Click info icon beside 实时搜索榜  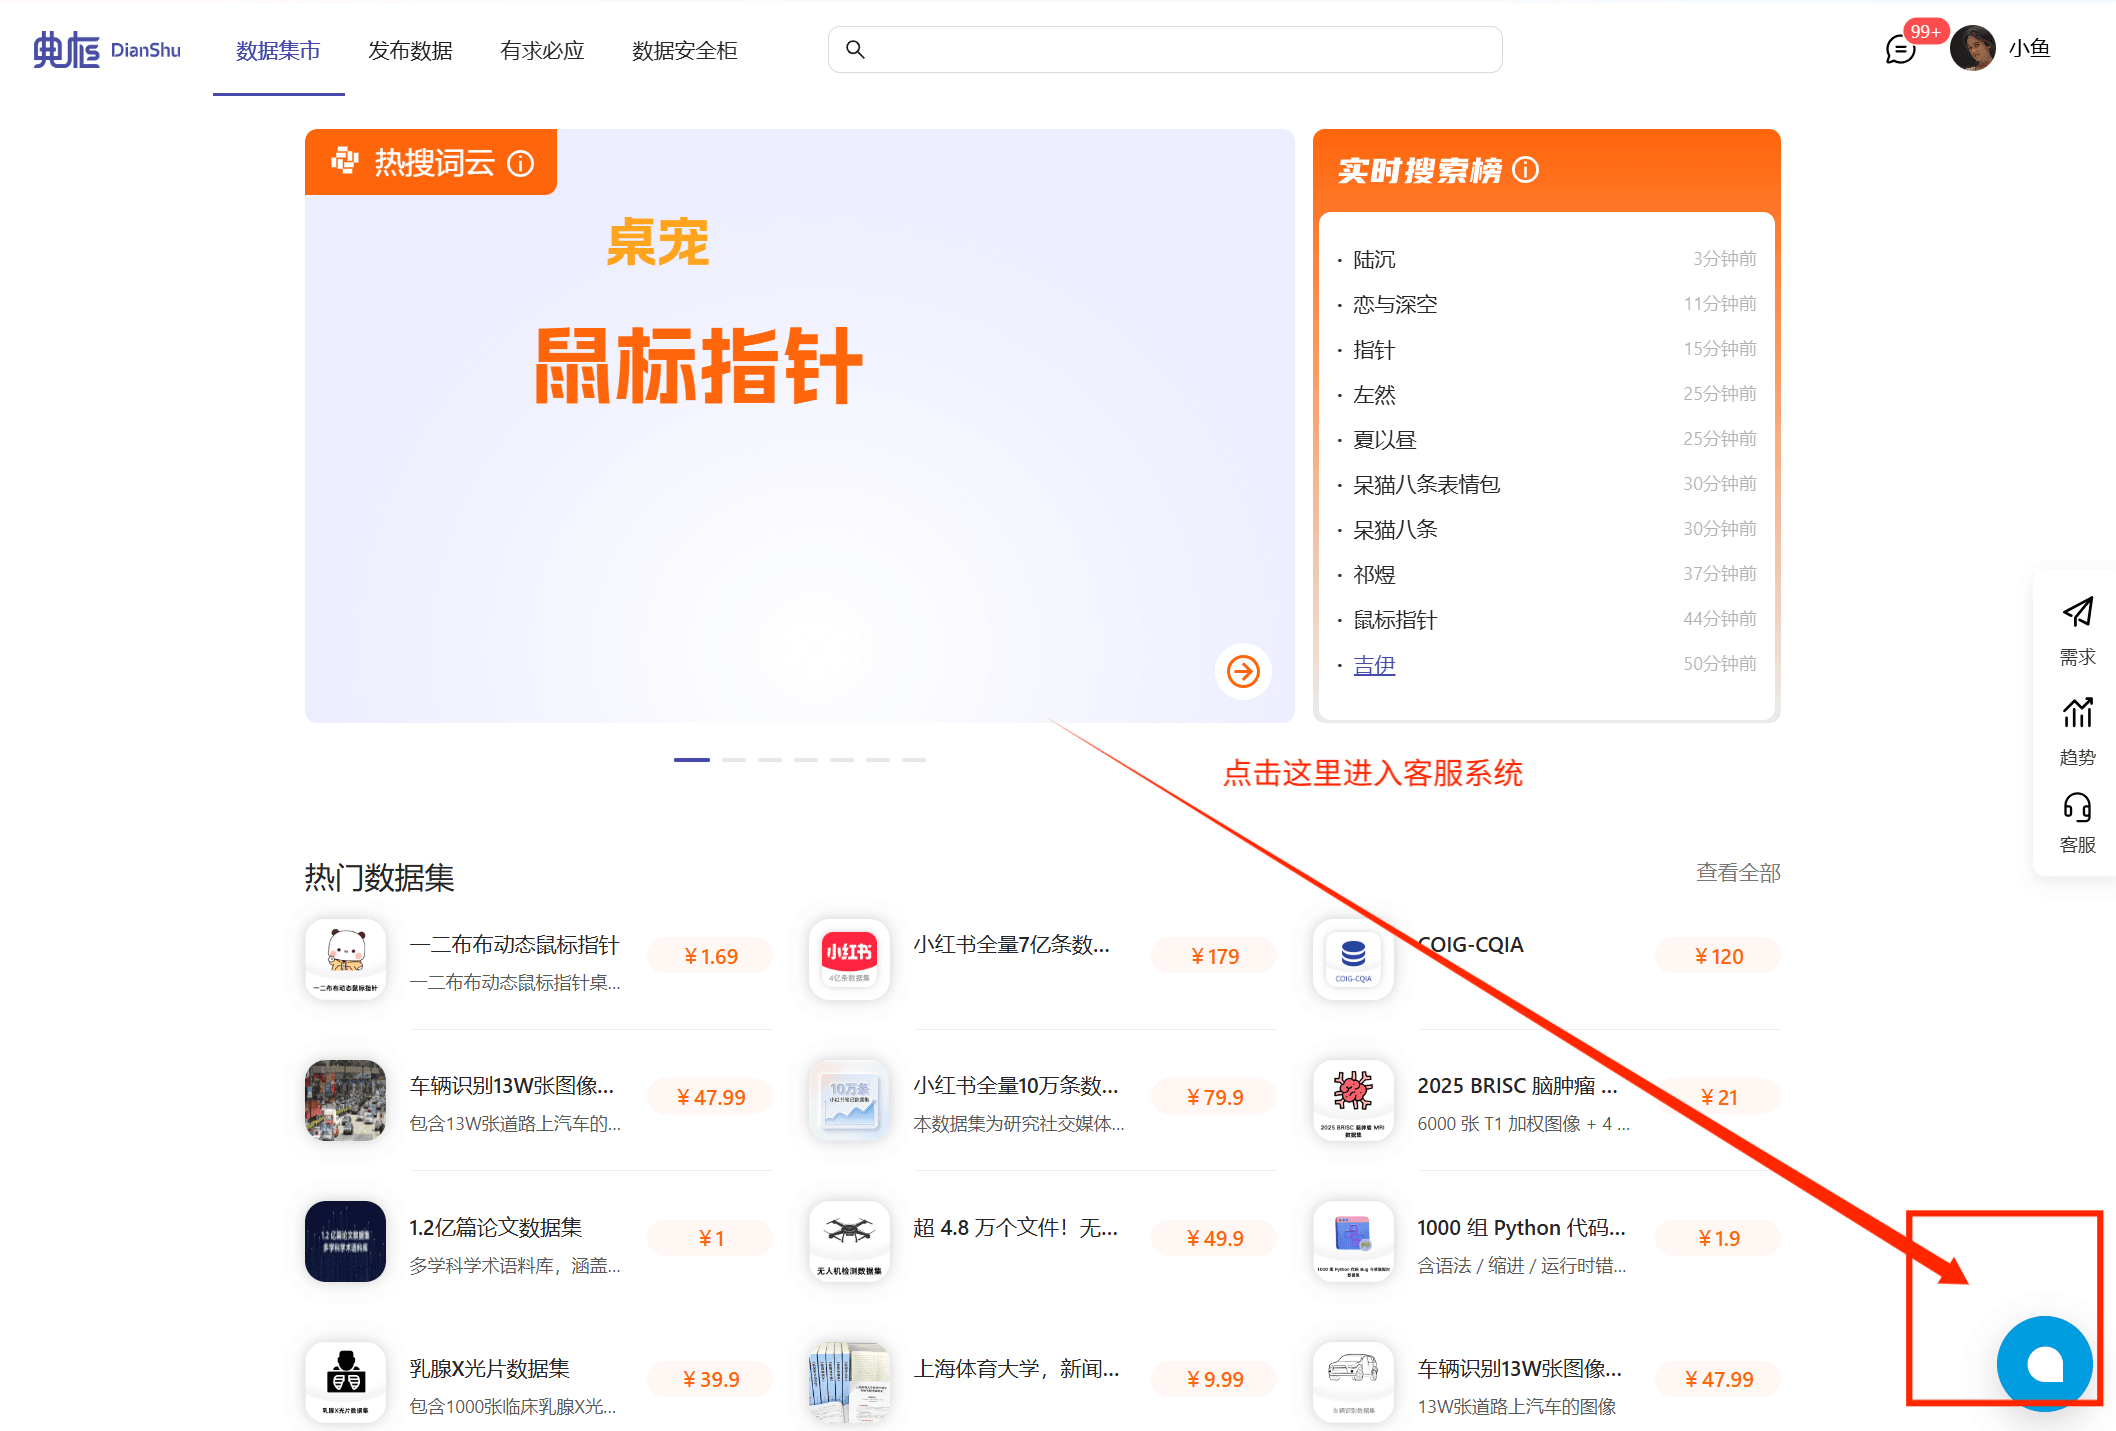[x=1526, y=170]
